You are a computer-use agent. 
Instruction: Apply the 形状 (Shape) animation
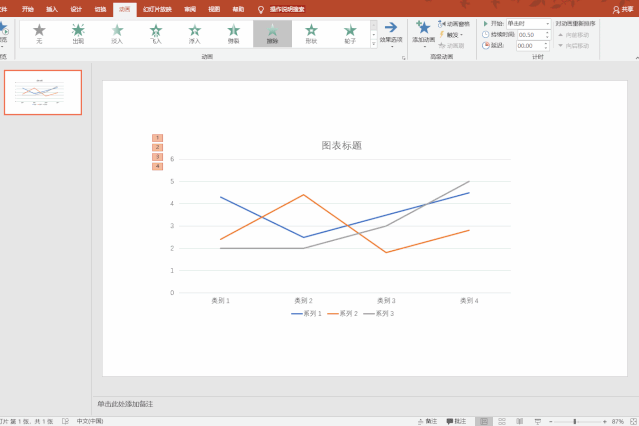pyautogui.click(x=311, y=34)
